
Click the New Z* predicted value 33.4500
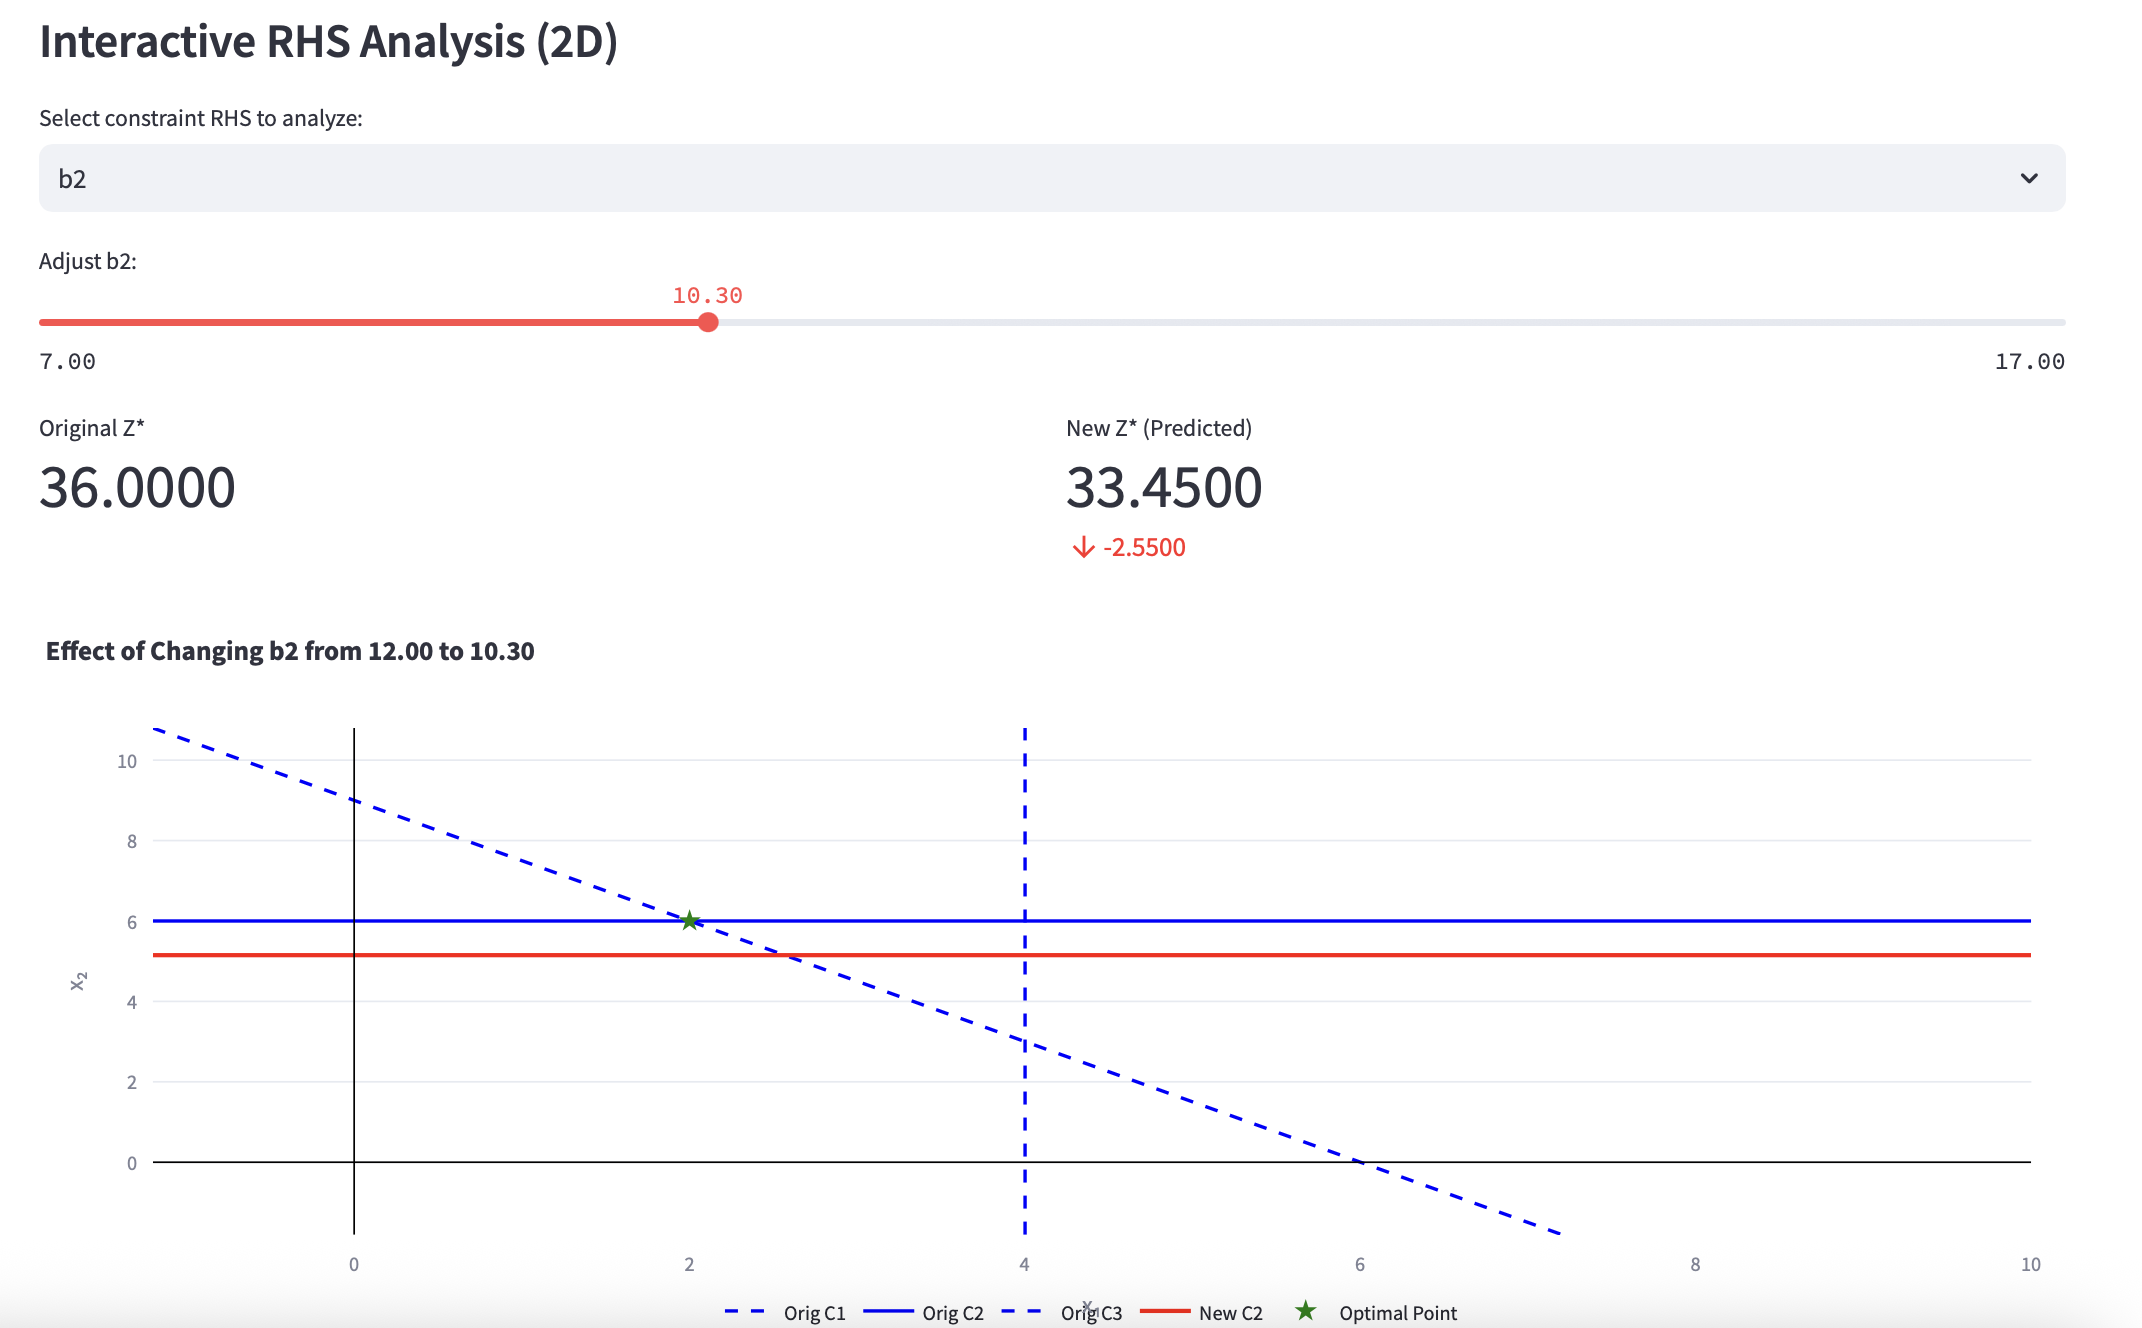coord(1165,487)
